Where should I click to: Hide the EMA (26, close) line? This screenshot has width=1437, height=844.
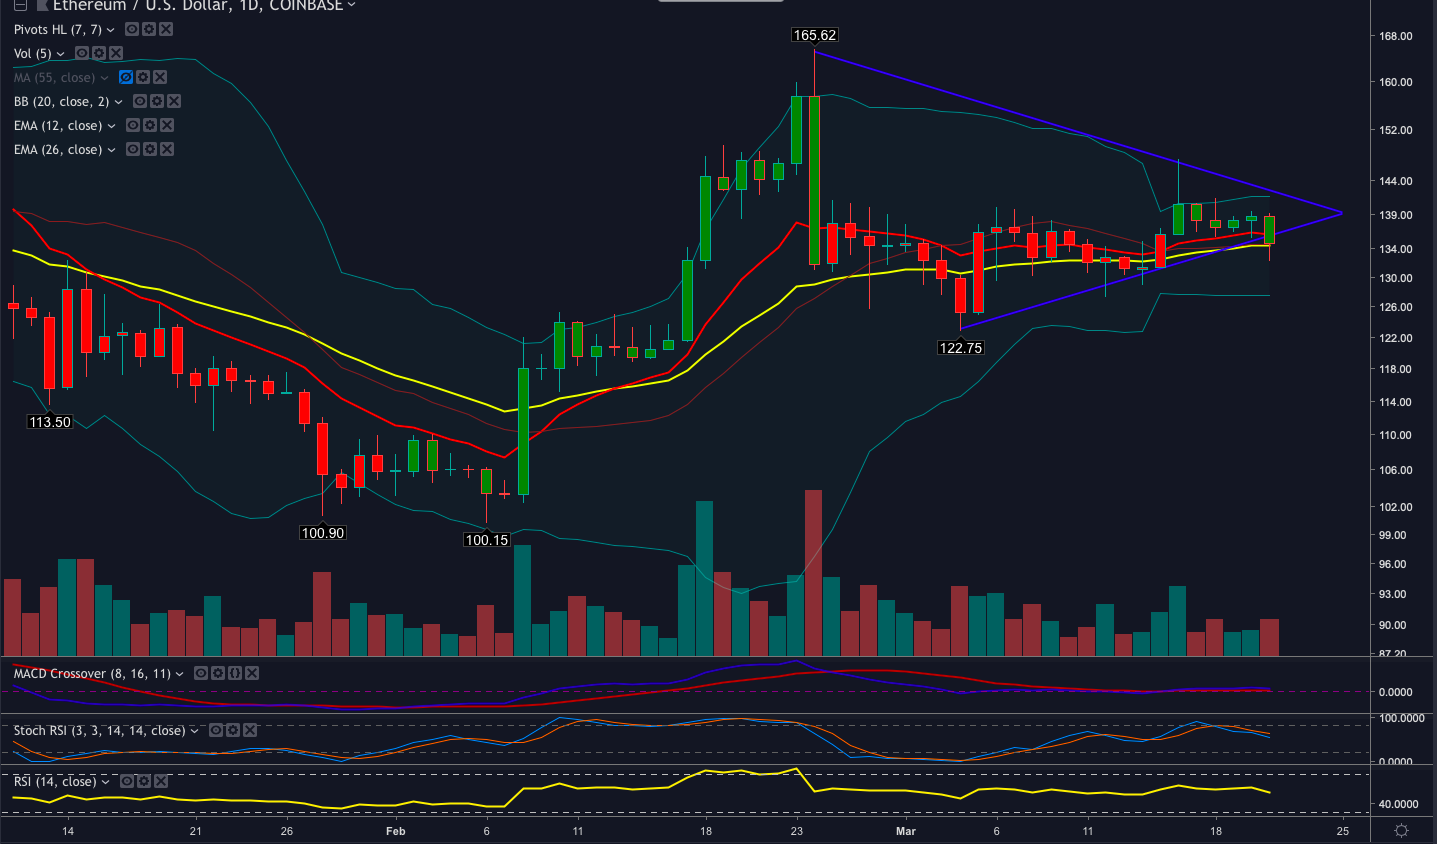(133, 150)
